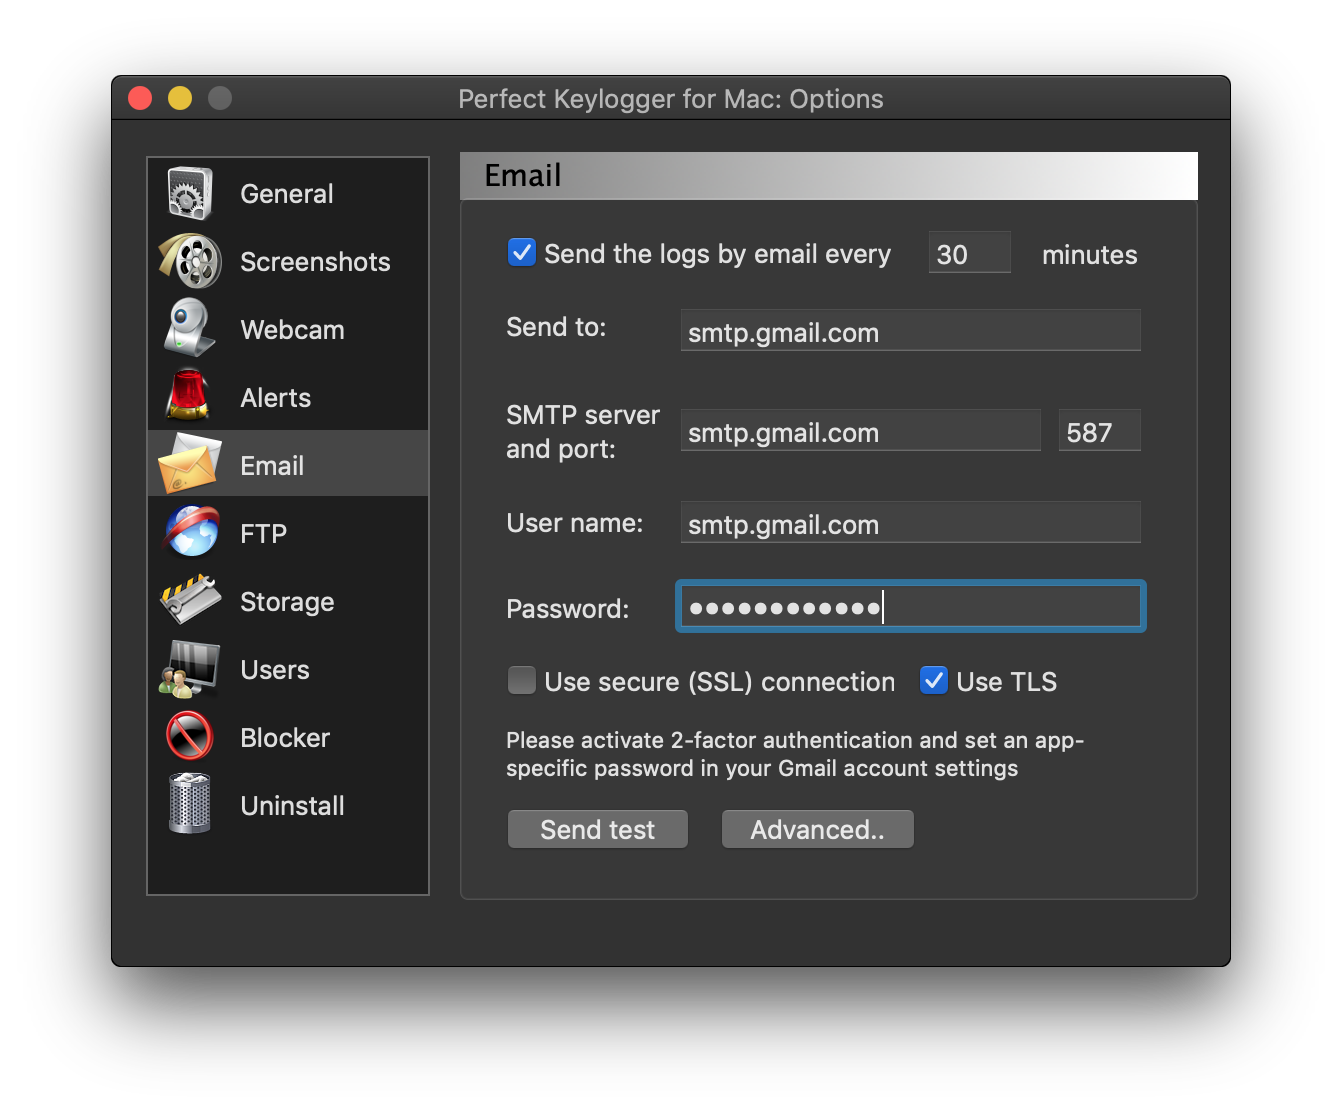Click the General gear icon in sidebar
This screenshot has height=1114, width=1342.
[189, 192]
